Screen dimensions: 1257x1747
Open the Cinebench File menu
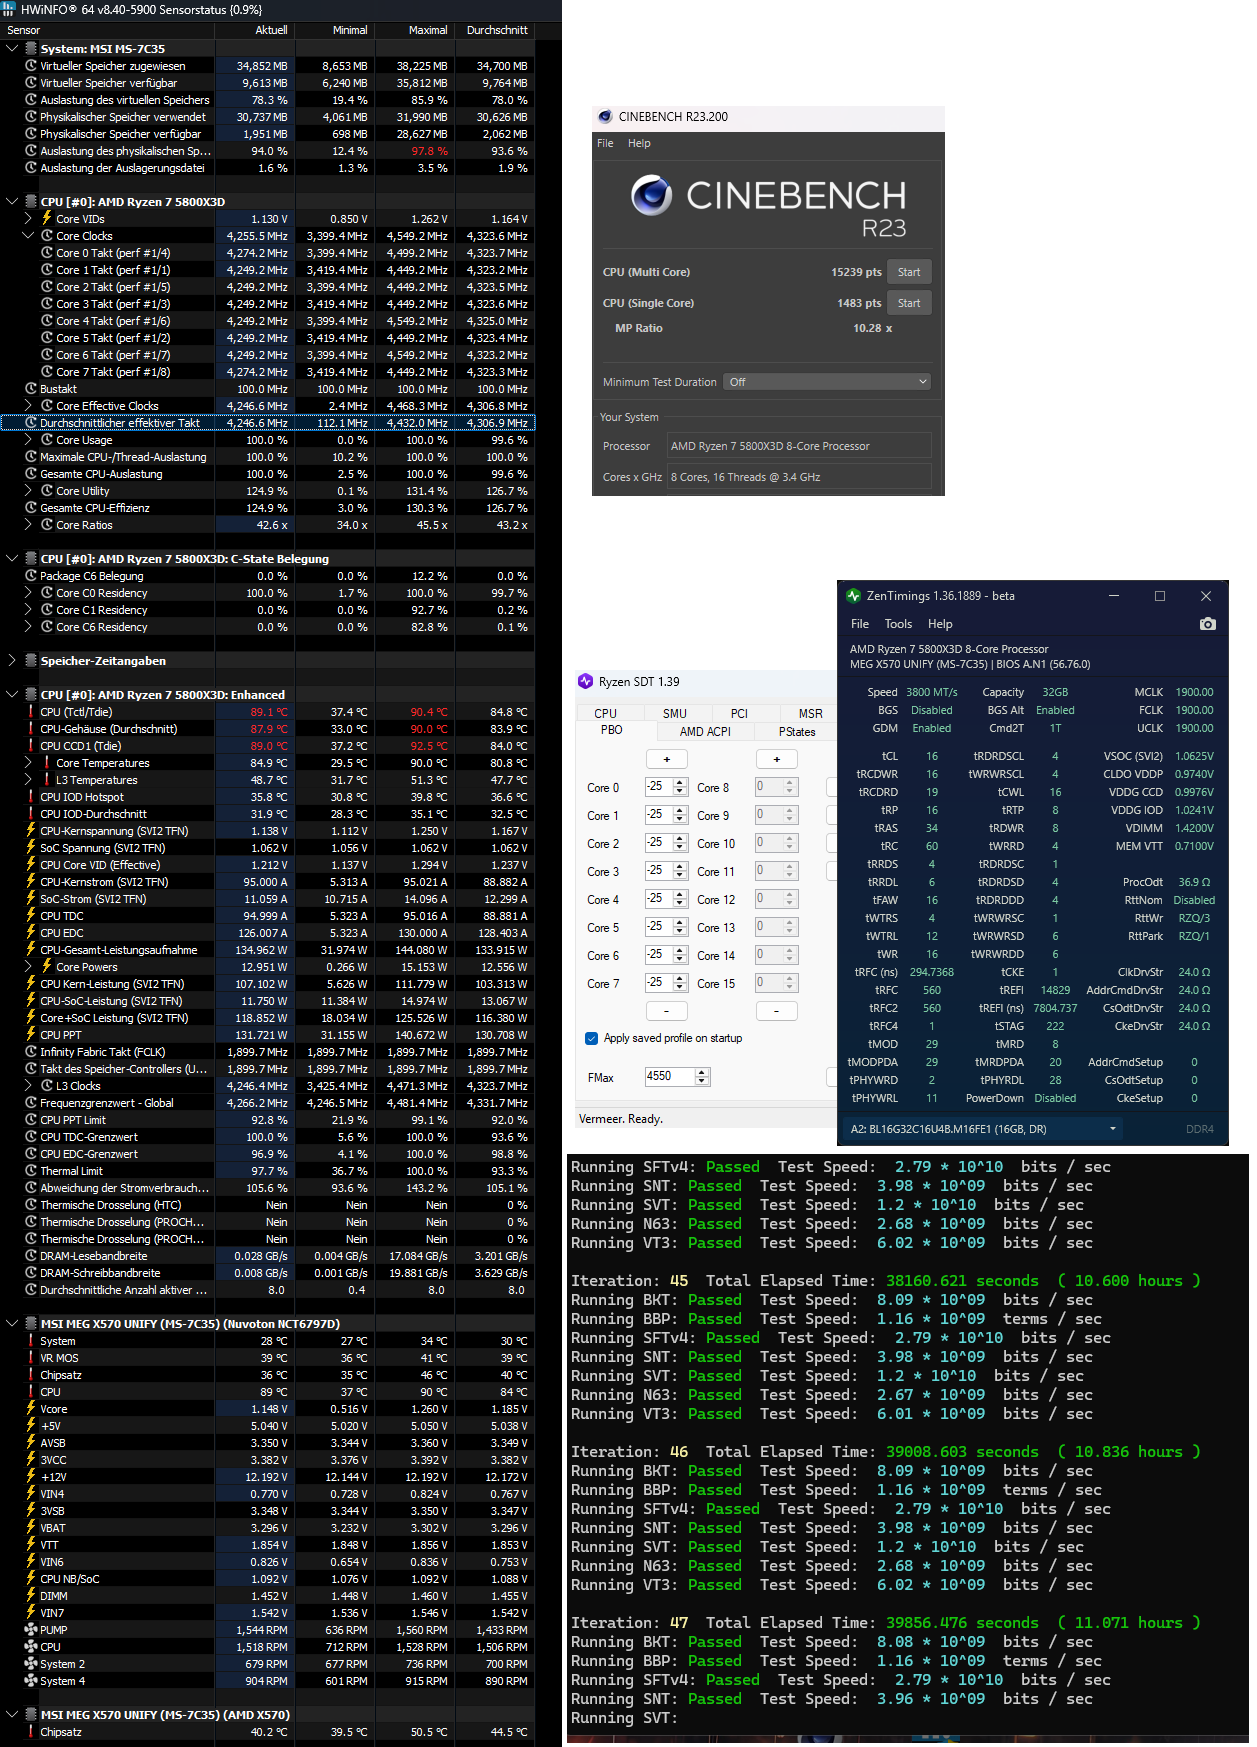pos(605,143)
